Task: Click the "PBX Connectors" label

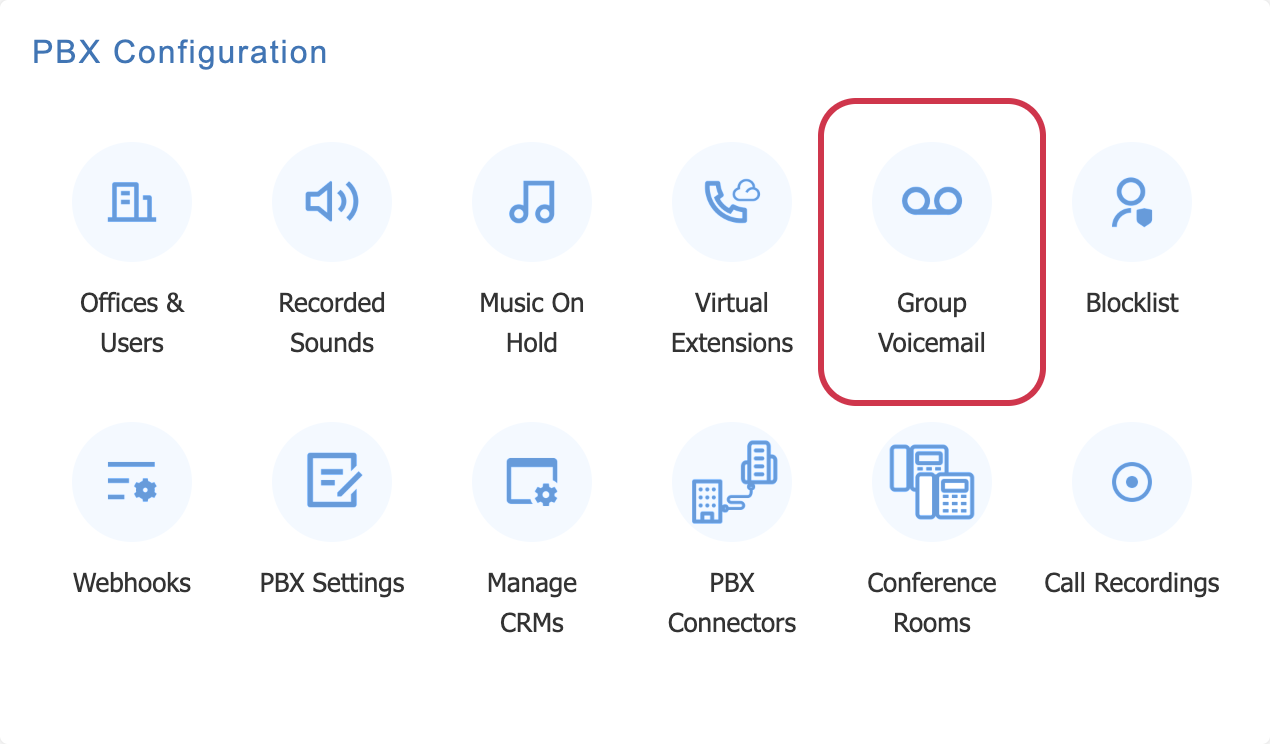Action: coord(732,603)
